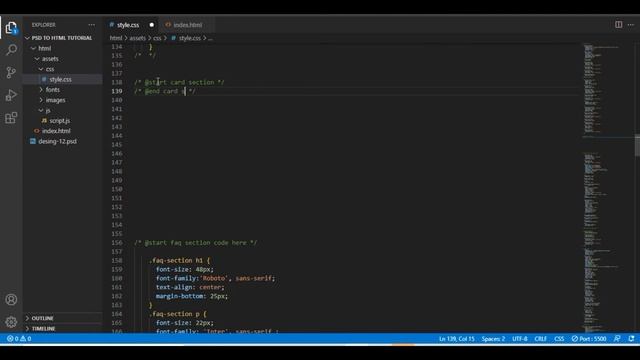Click the font-family 'Roboto' line
Screen dimensions: 640x360
(216, 278)
